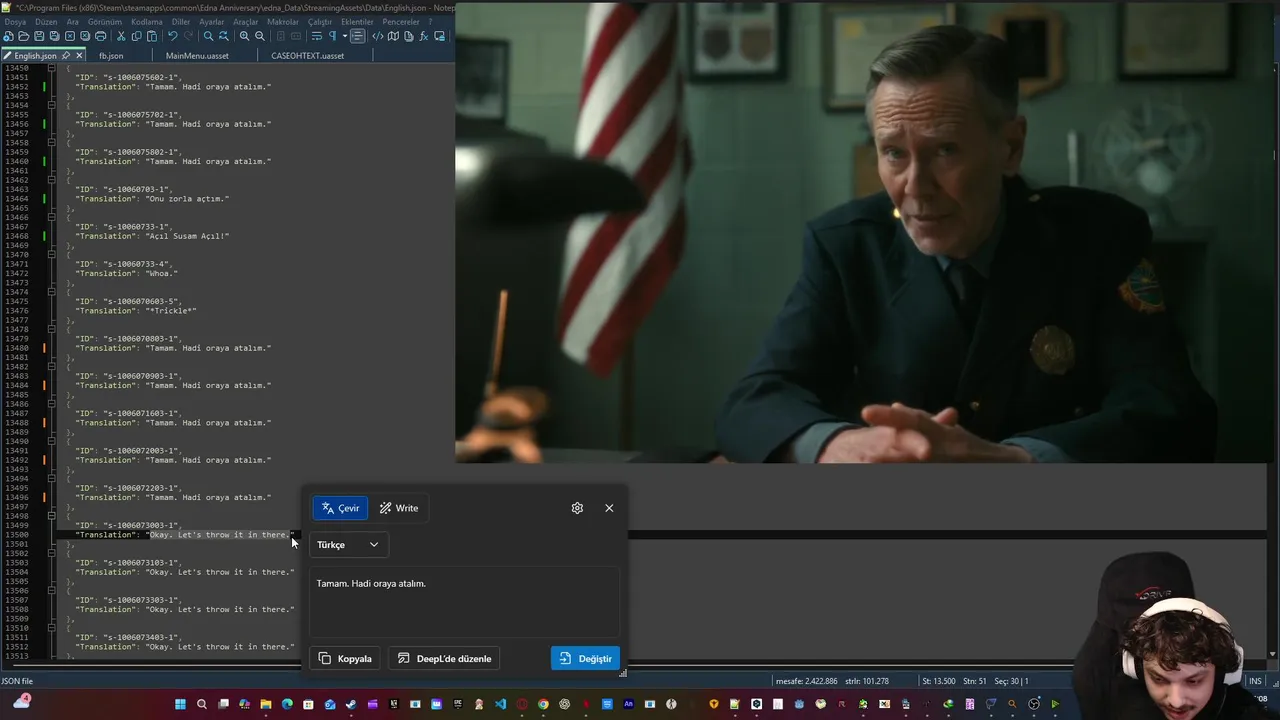
Task: Open the Görünüm menu
Action: click(x=105, y=22)
